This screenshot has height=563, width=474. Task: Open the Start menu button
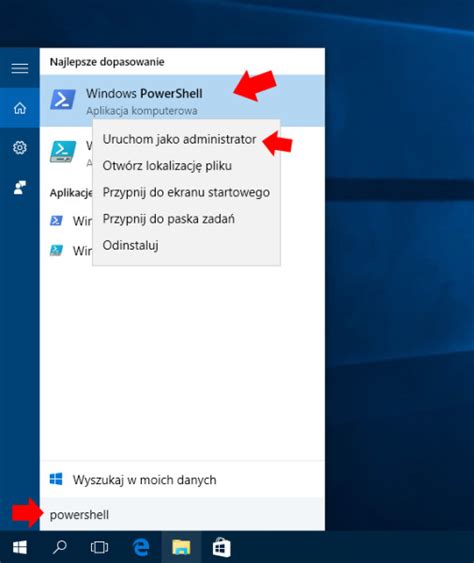tap(20, 547)
